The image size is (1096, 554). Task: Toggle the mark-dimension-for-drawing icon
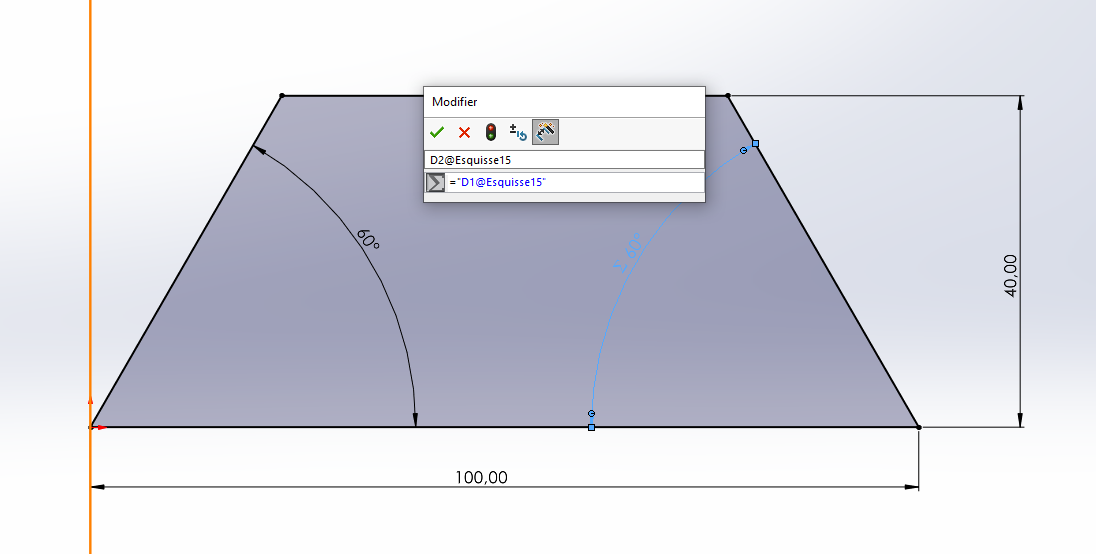545,132
